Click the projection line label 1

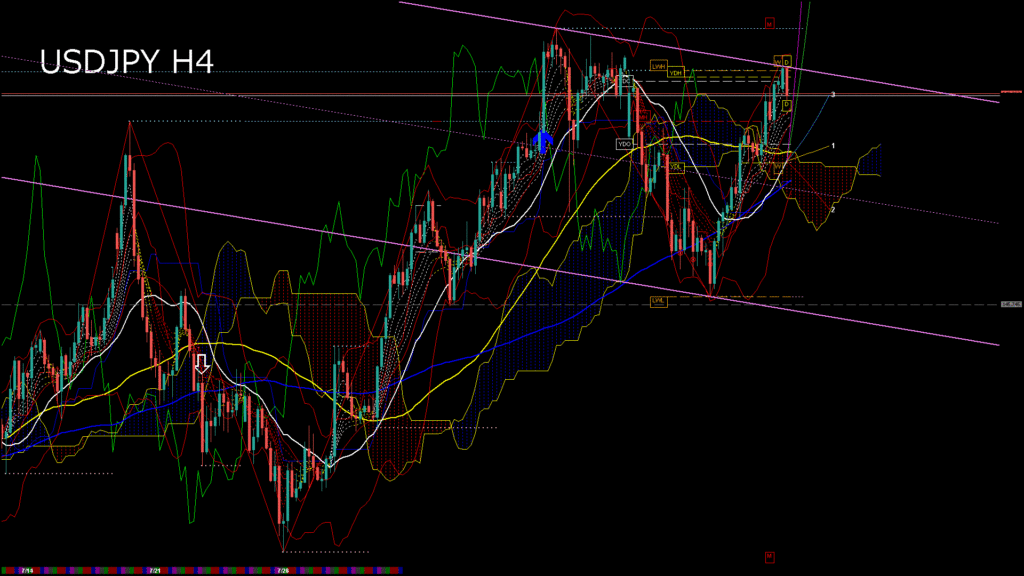833,146
